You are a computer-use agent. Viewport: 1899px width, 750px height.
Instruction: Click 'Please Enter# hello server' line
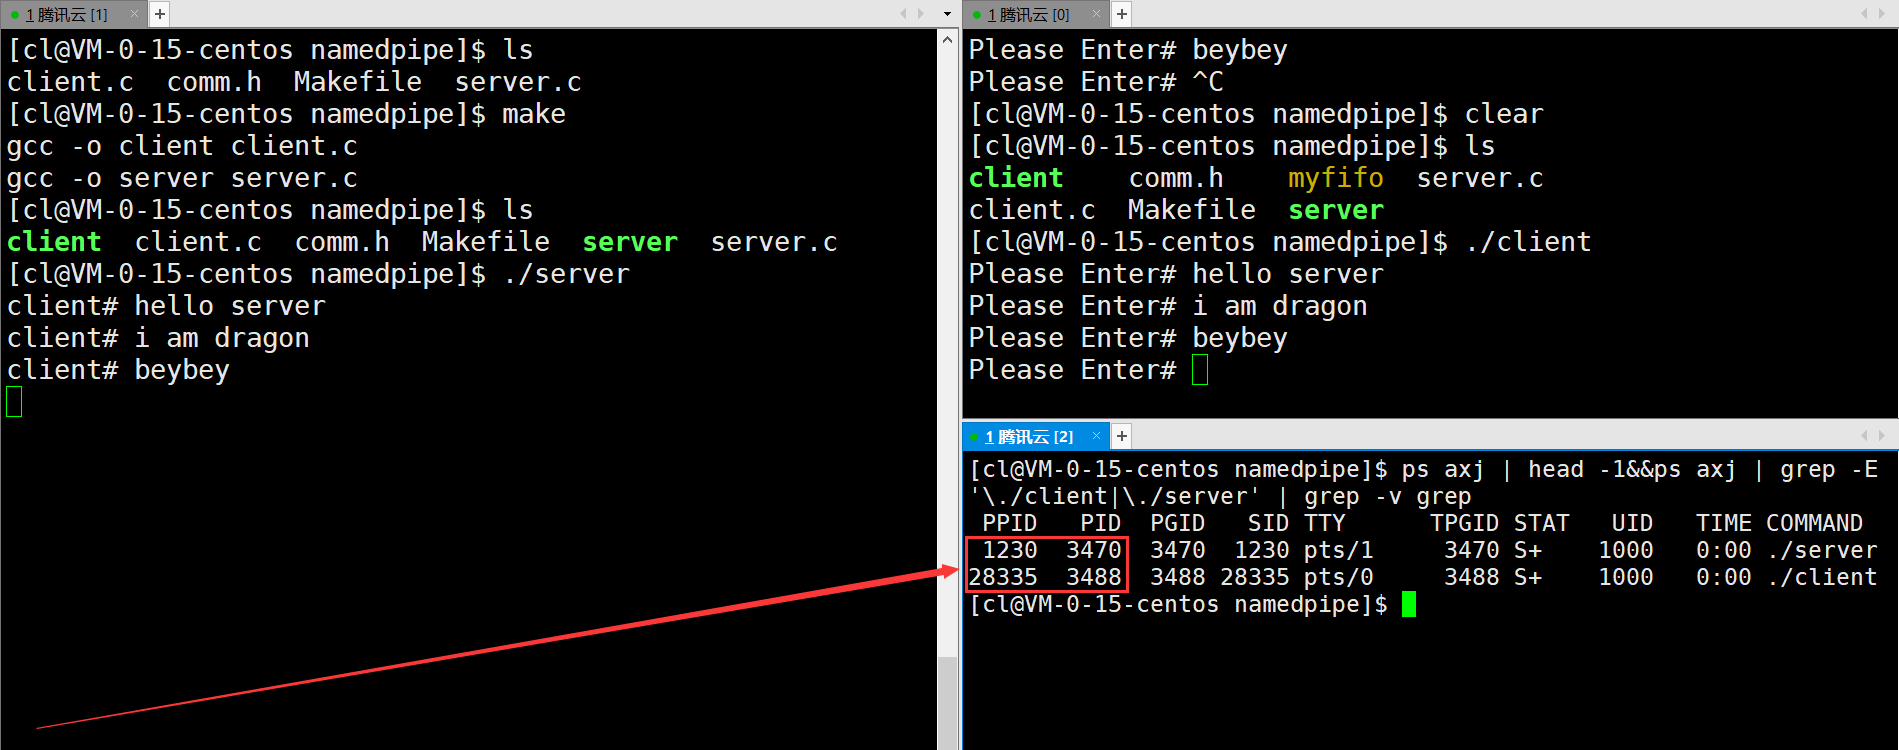[1176, 274]
